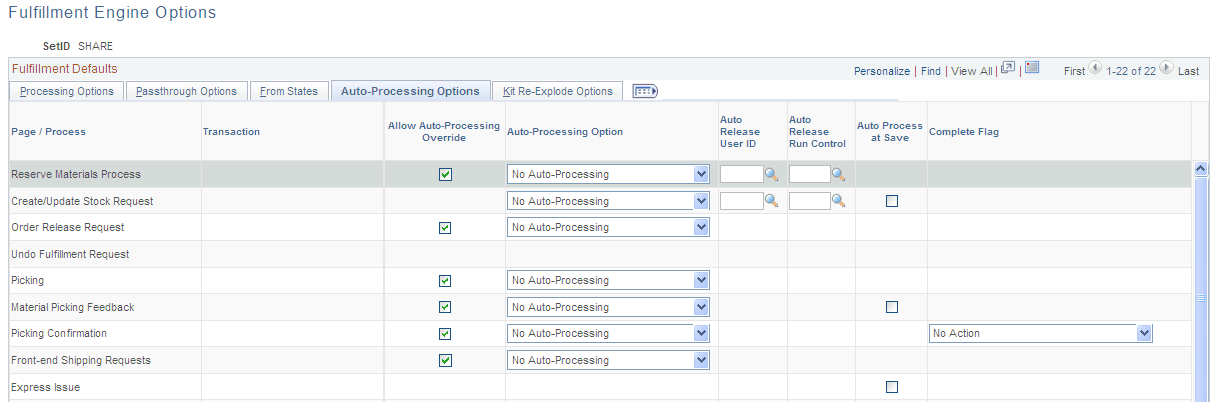Uncheck Allow Override for Order Release Request
The image size is (1217, 402).
[x=445, y=228]
